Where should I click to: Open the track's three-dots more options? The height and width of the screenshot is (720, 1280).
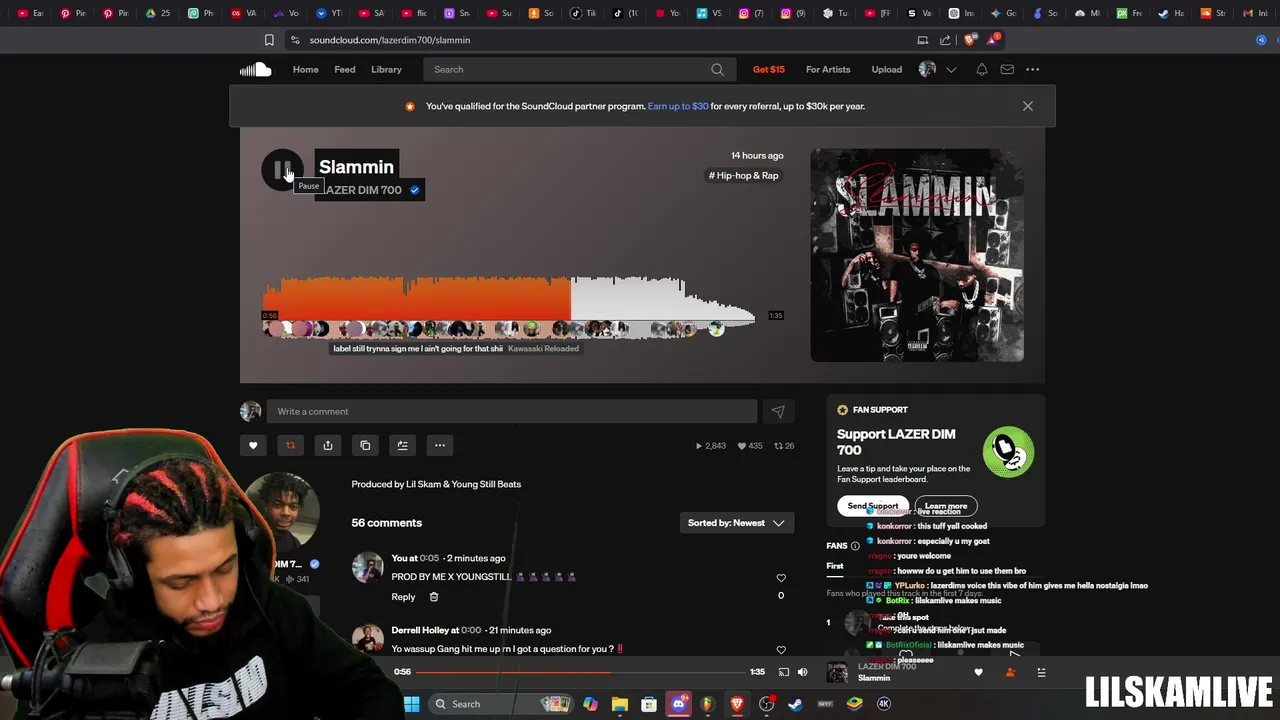tap(440, 445)
